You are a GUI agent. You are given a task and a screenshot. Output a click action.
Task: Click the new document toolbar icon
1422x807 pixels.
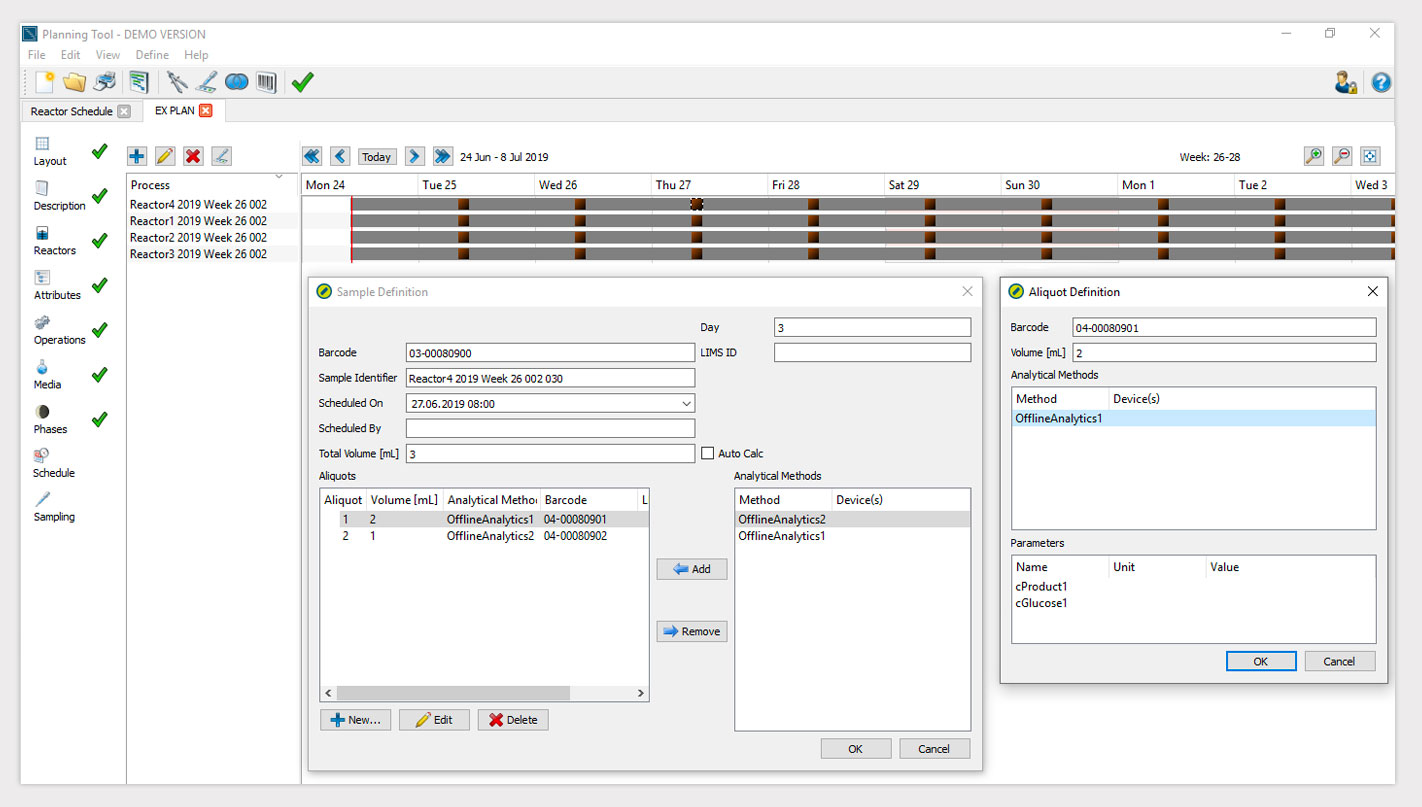tap(44, 82)
